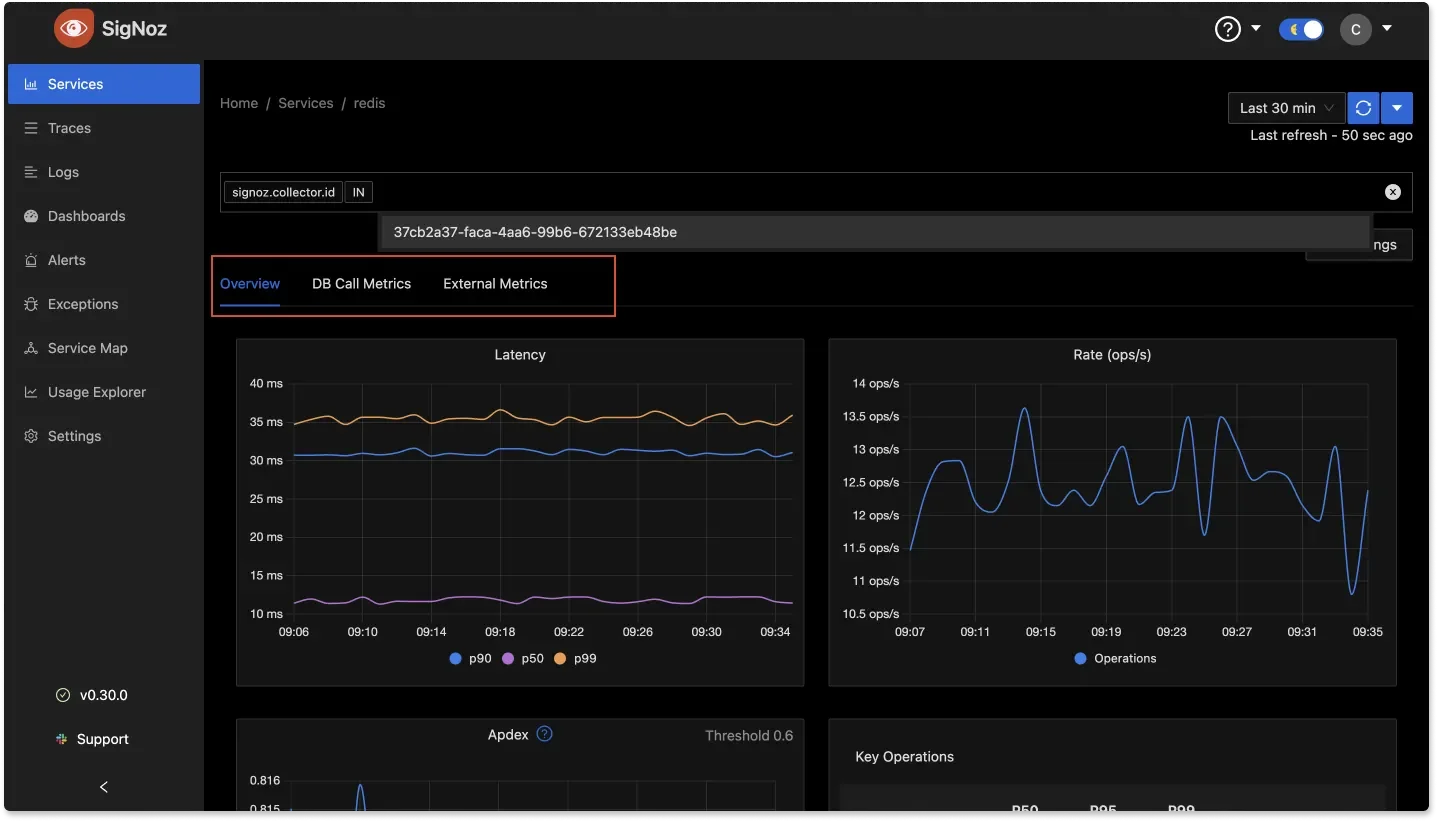Click the Alerts siren icon
1437x821 pixels.
coord(31,260)
